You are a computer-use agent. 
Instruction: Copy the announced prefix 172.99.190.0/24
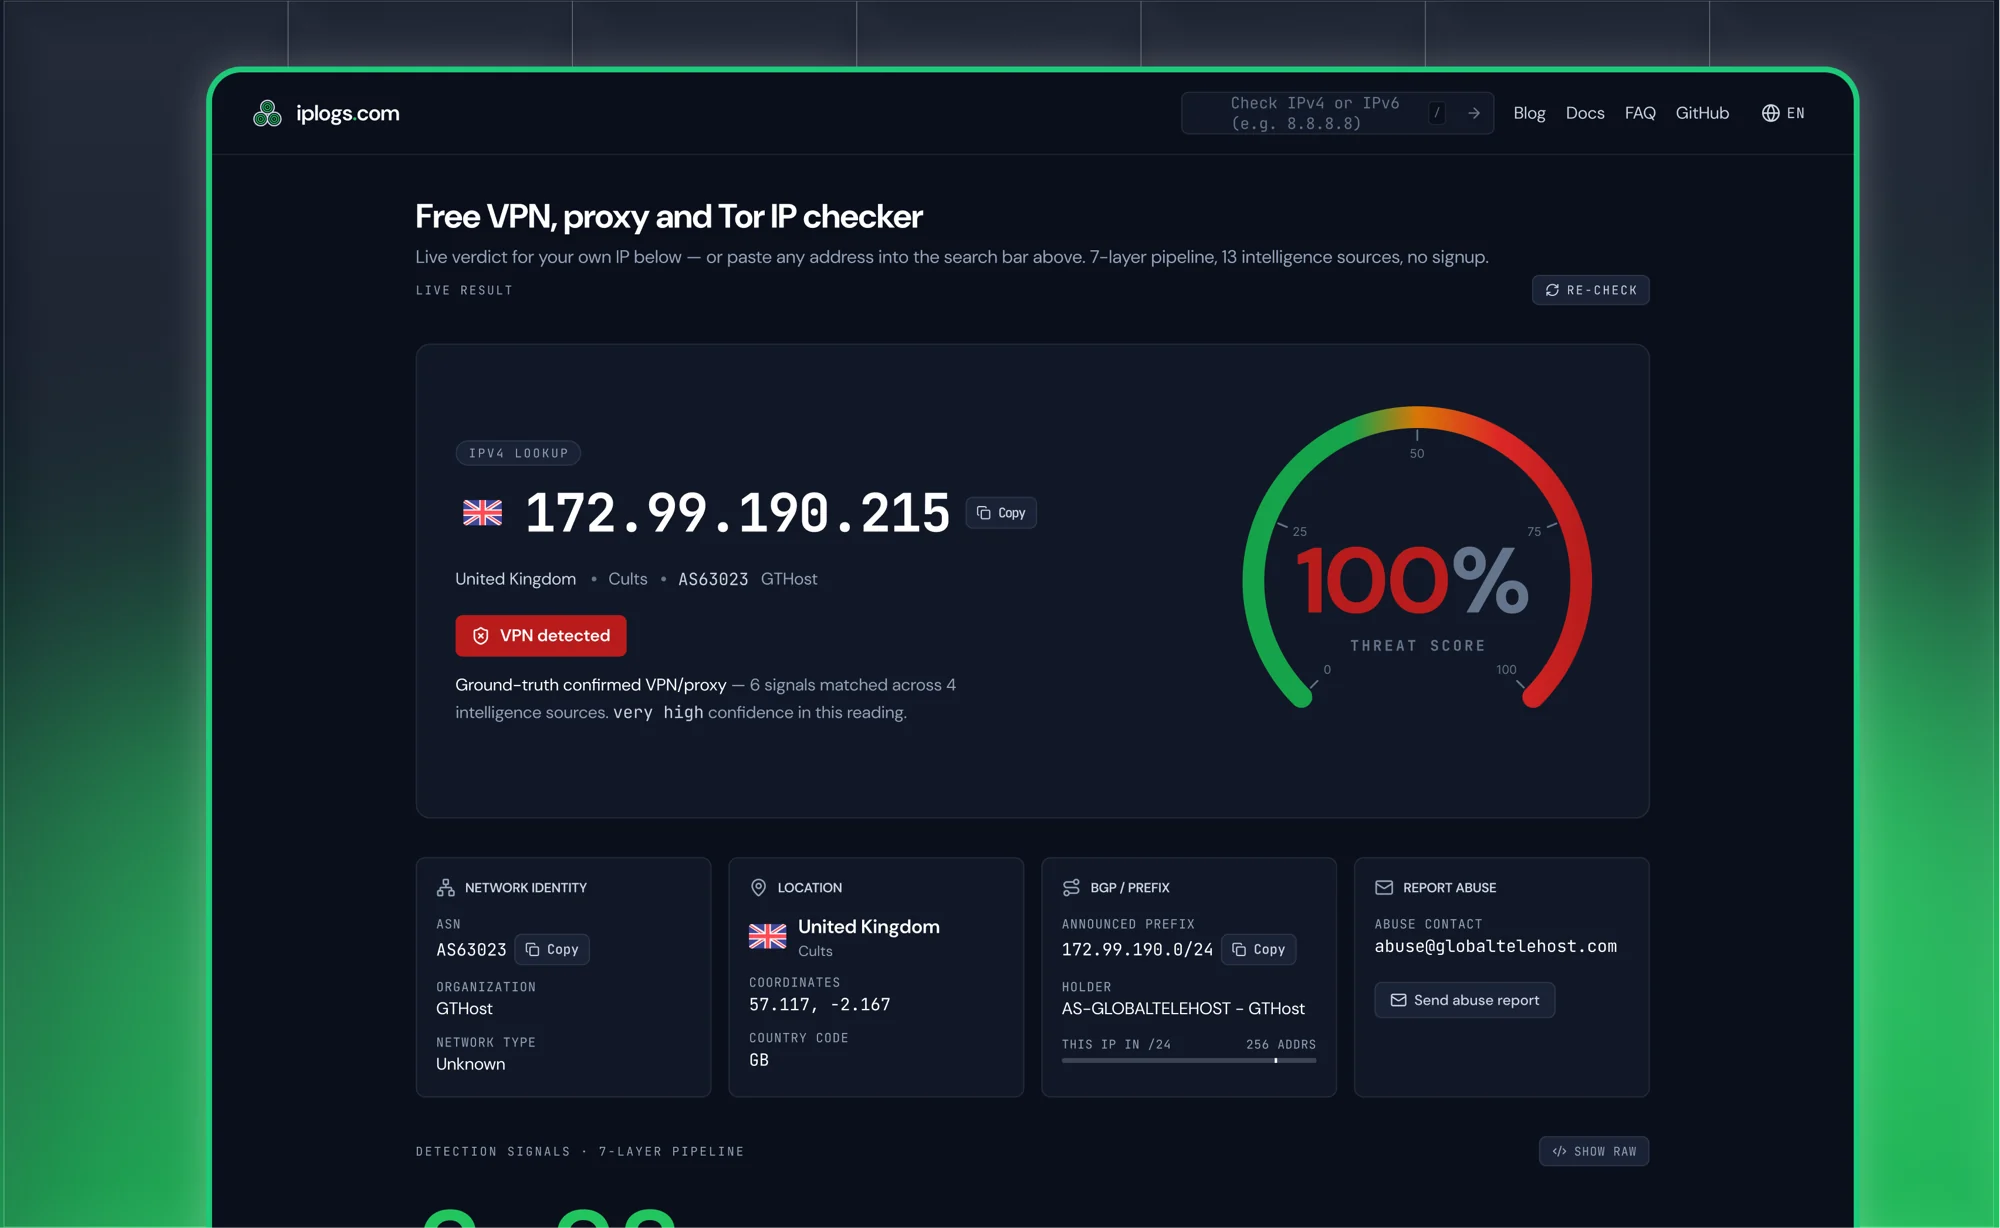coord(1259,949)
